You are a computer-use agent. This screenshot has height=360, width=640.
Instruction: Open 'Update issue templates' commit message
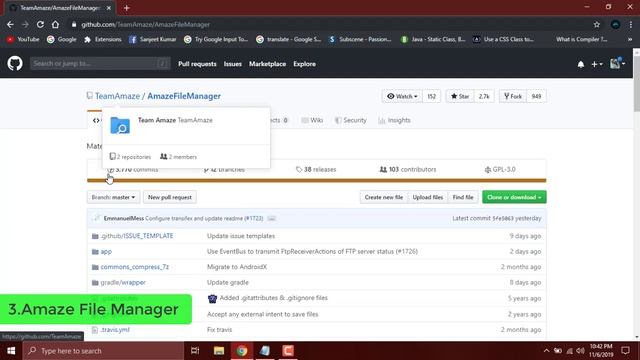coord(241,236)
